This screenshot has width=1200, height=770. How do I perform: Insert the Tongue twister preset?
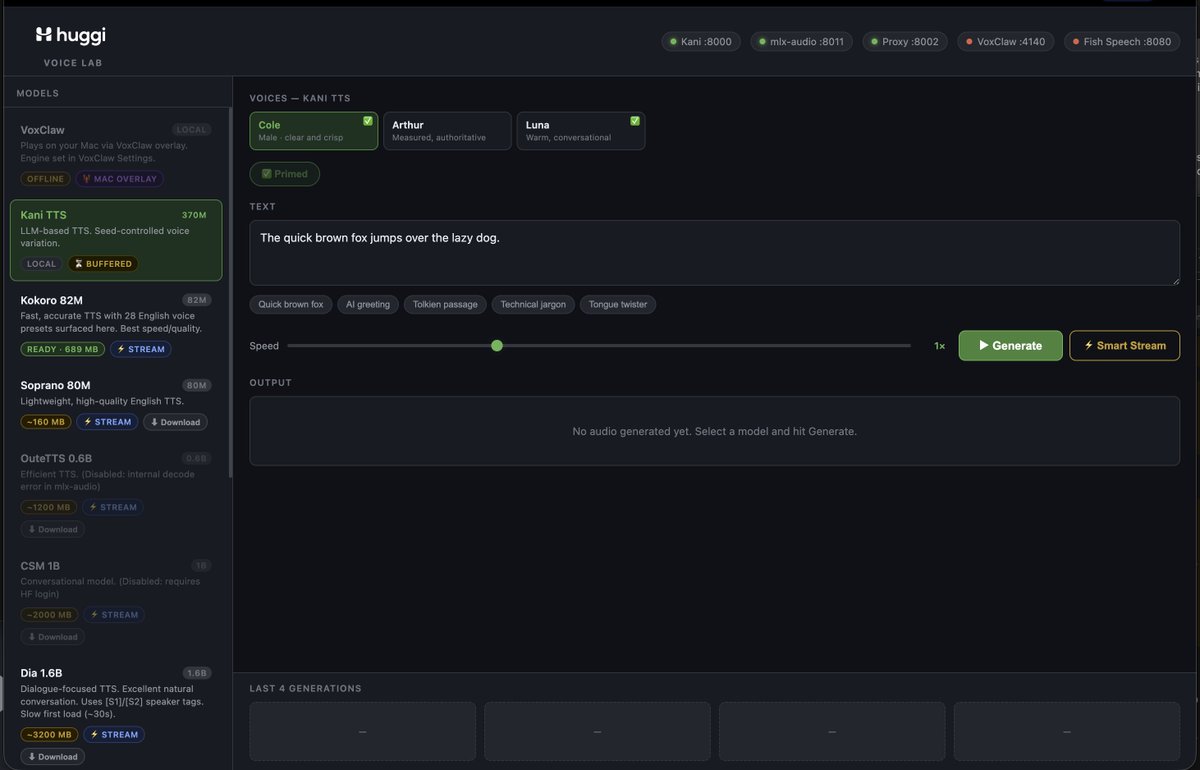618,304
